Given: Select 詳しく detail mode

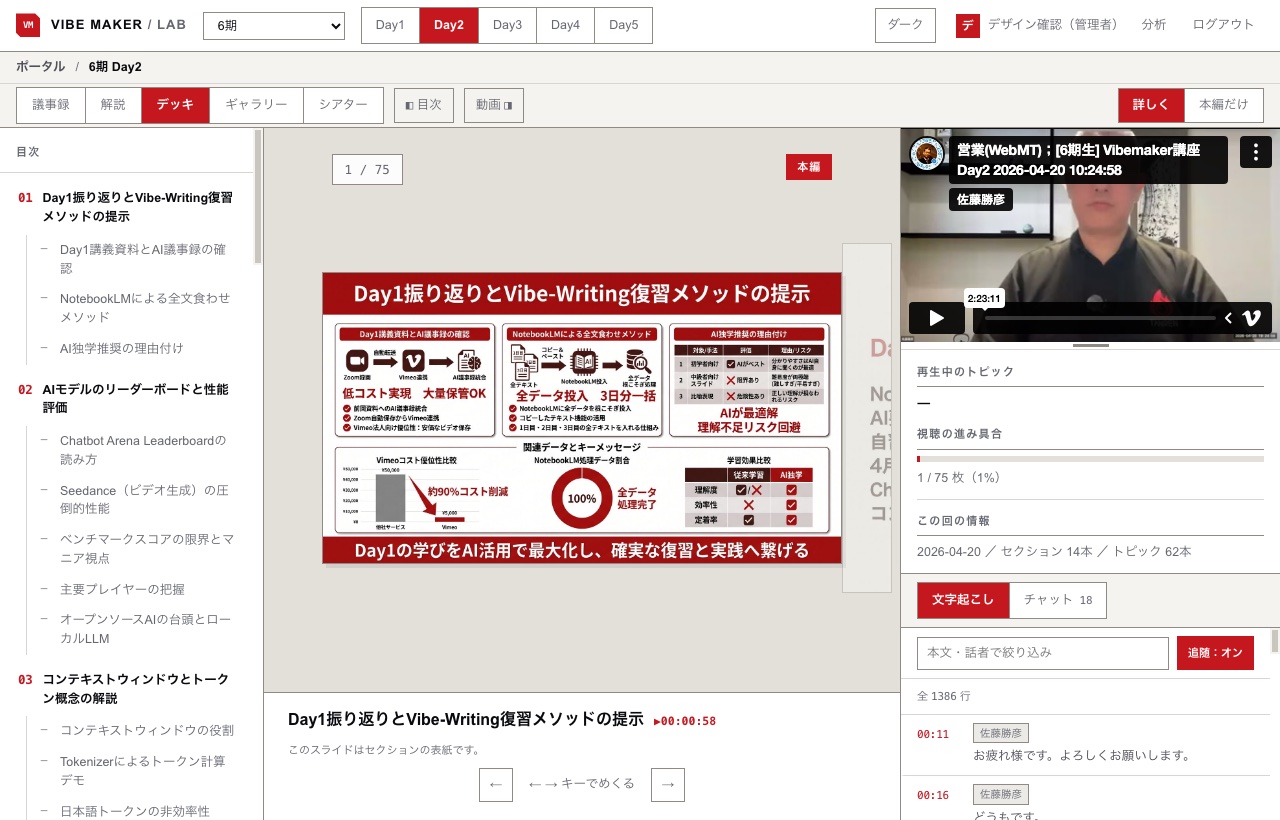Looking at the screenshot, I should click(x=1151, y=105).
